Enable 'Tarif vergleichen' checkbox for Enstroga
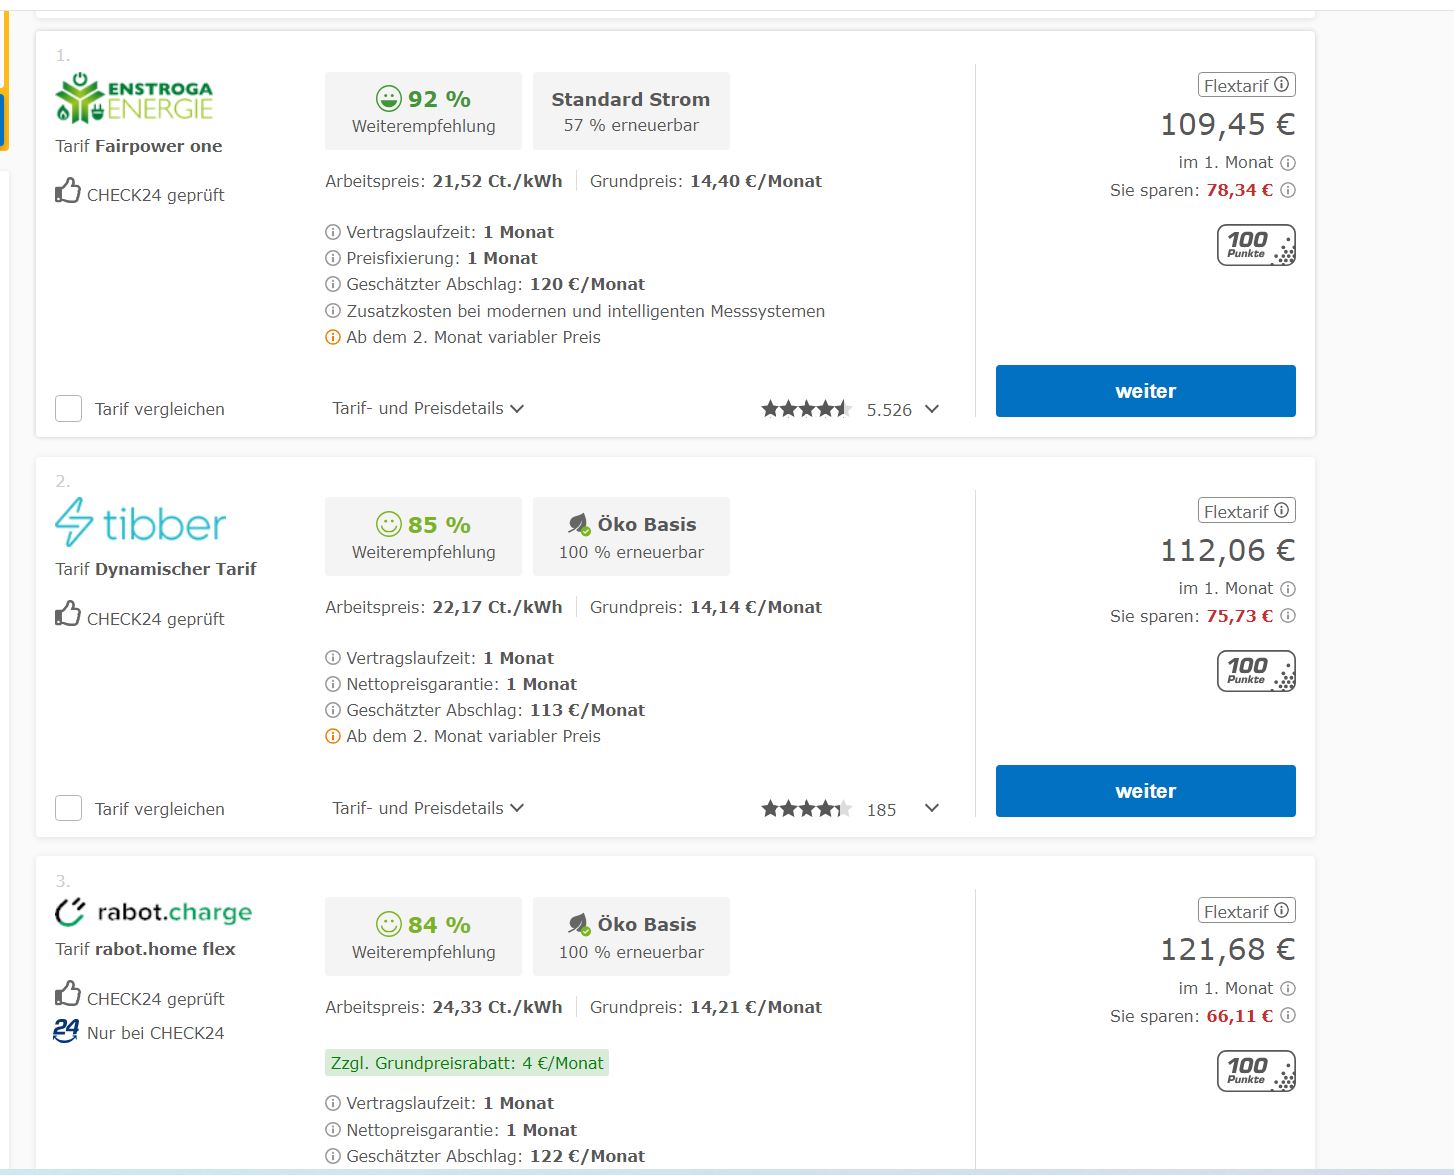 68,408
